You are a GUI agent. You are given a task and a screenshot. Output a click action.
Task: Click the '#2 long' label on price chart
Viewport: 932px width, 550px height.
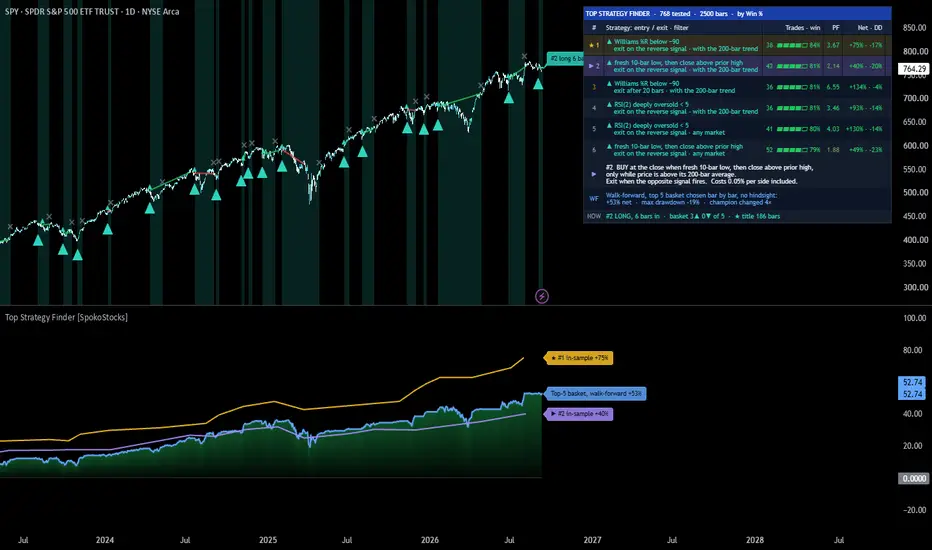tap(565, 59)
